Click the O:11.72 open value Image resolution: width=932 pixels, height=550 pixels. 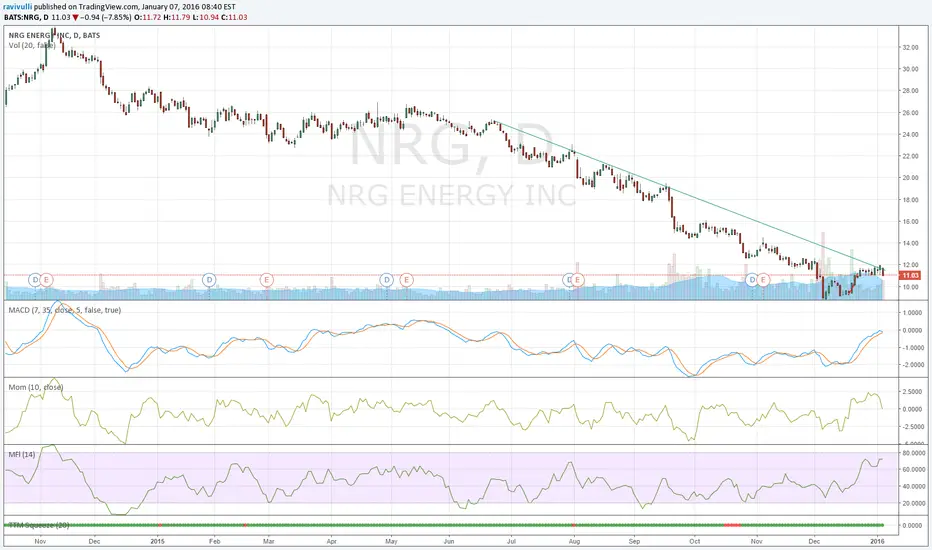(x=147, y=17)
